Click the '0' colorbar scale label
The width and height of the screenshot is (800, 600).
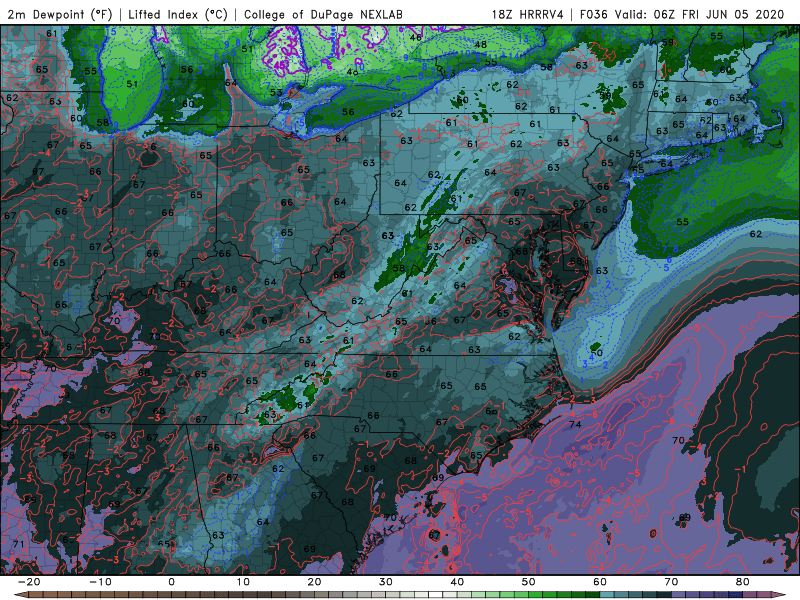click(x=171, y=582)
